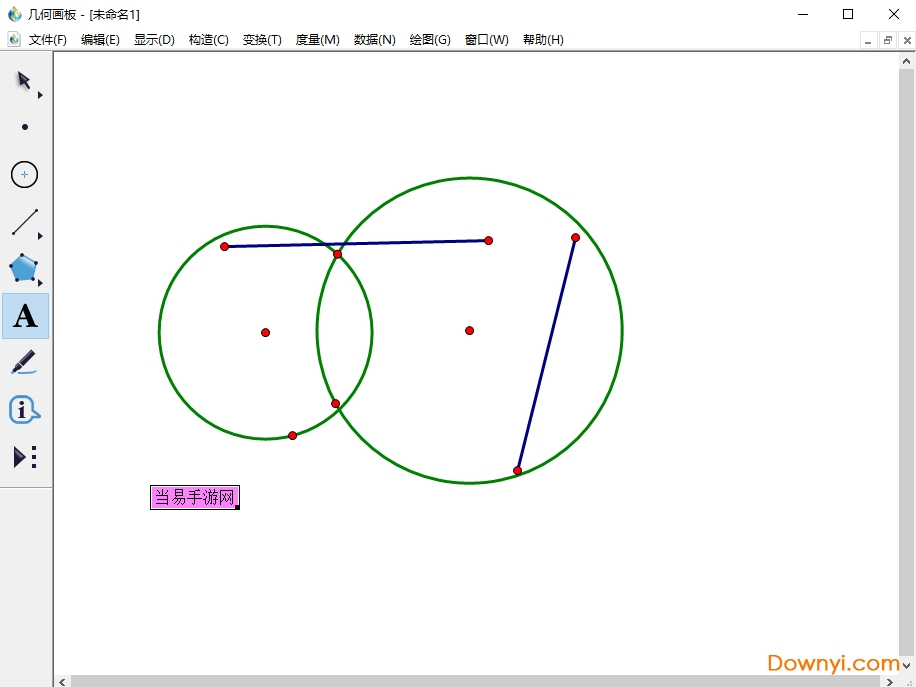Screen dimensions: 916x687
Task: Expand the Polygon tool flyout triangle
Action: coord(40,283)
